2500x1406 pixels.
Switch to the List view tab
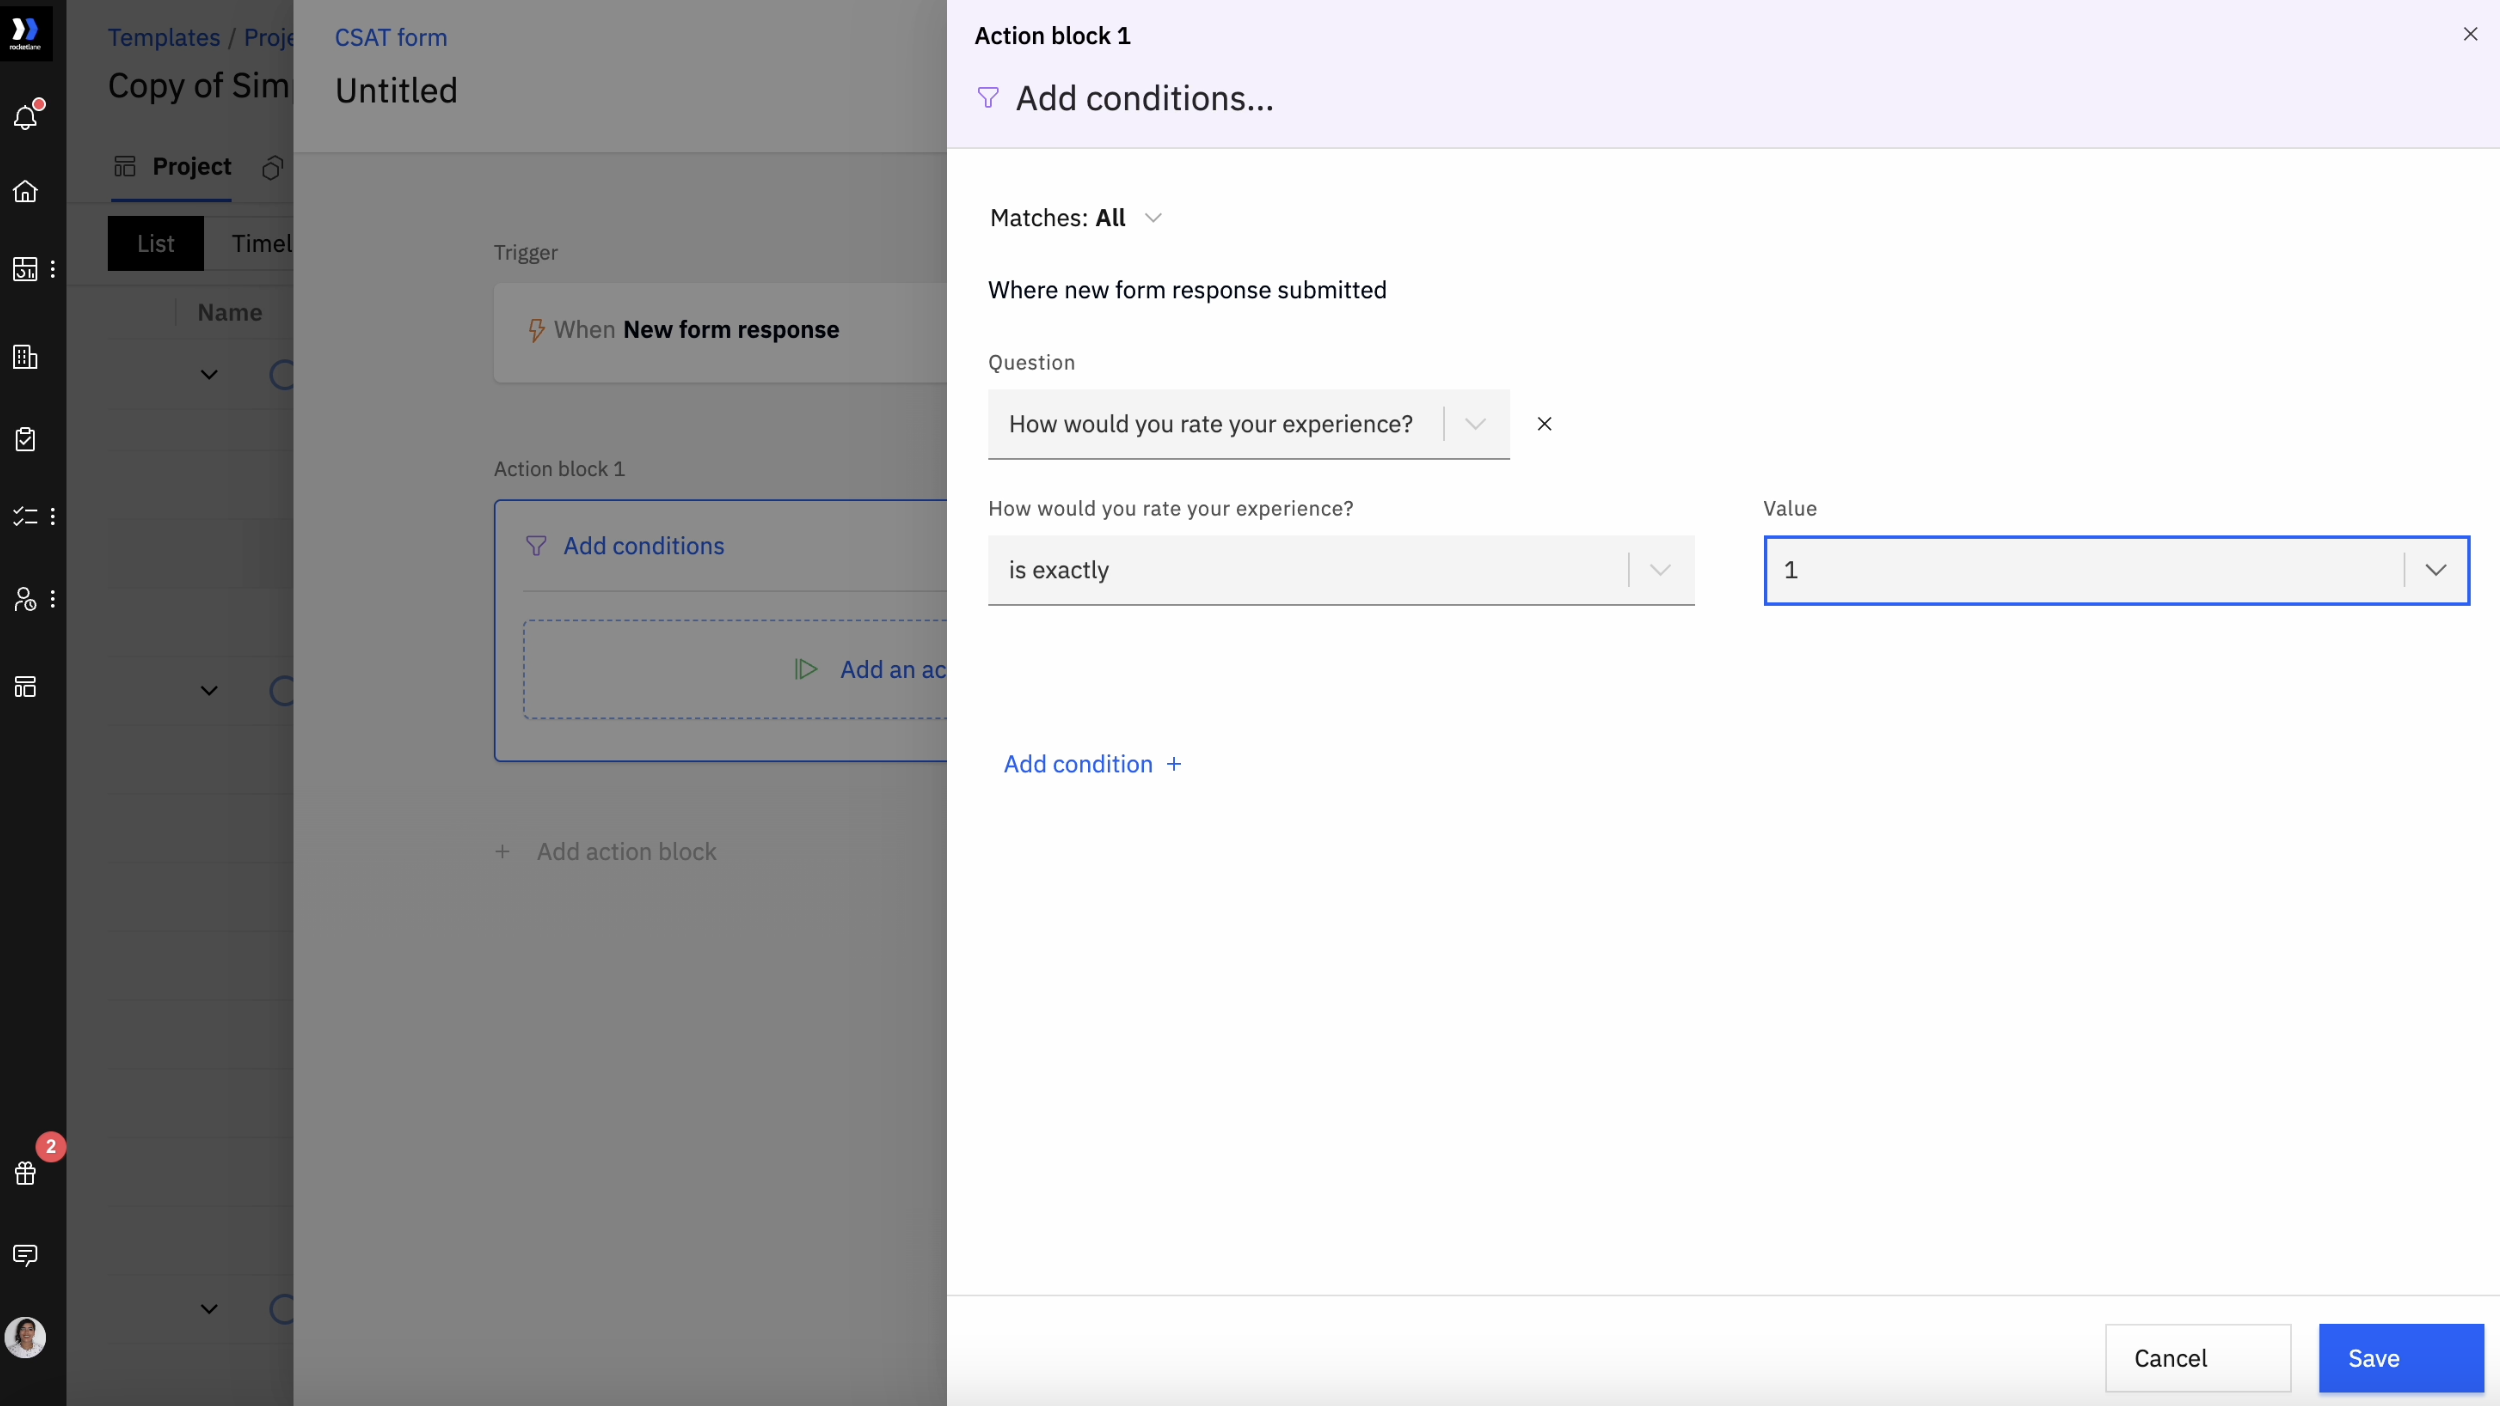(x=155, y=244)
